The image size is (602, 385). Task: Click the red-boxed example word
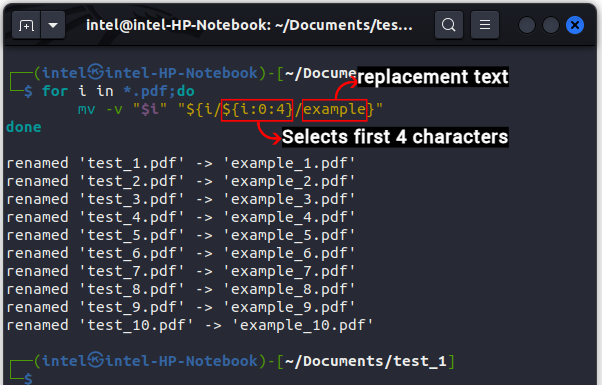[334, 110]
